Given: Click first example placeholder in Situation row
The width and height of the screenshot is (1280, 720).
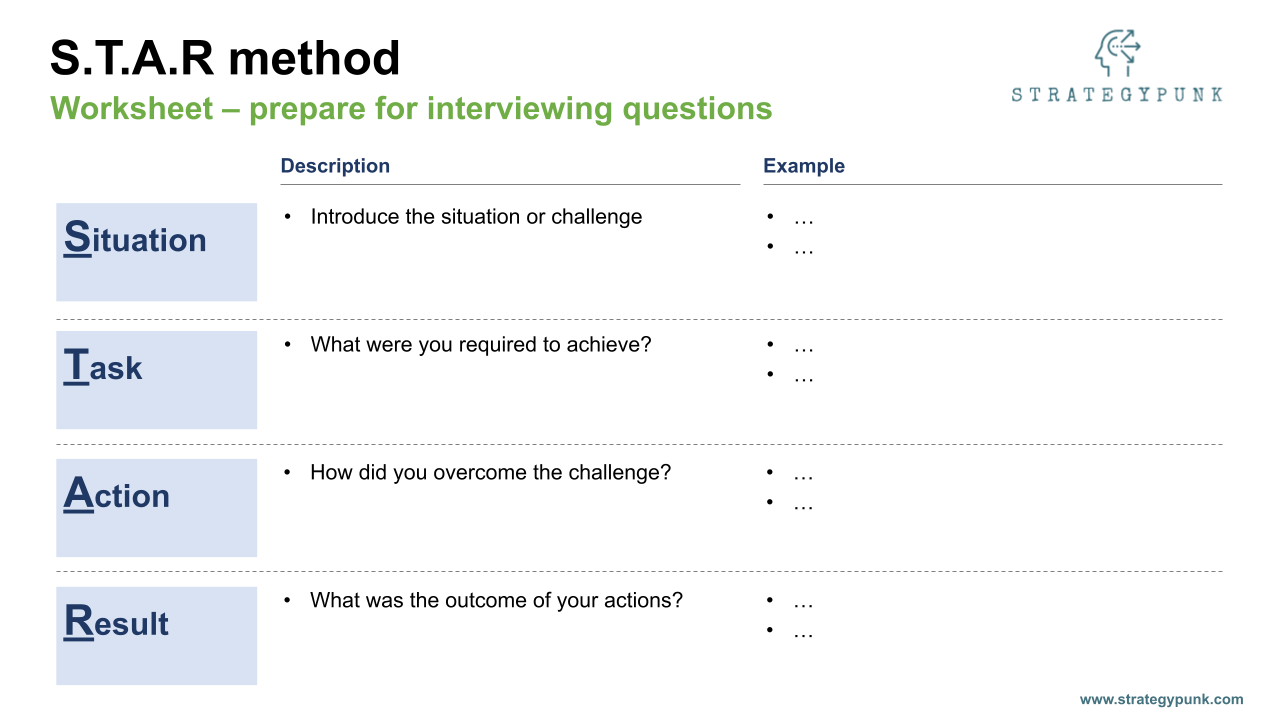Looking at the screenshot, I should (x=803, y=218).
